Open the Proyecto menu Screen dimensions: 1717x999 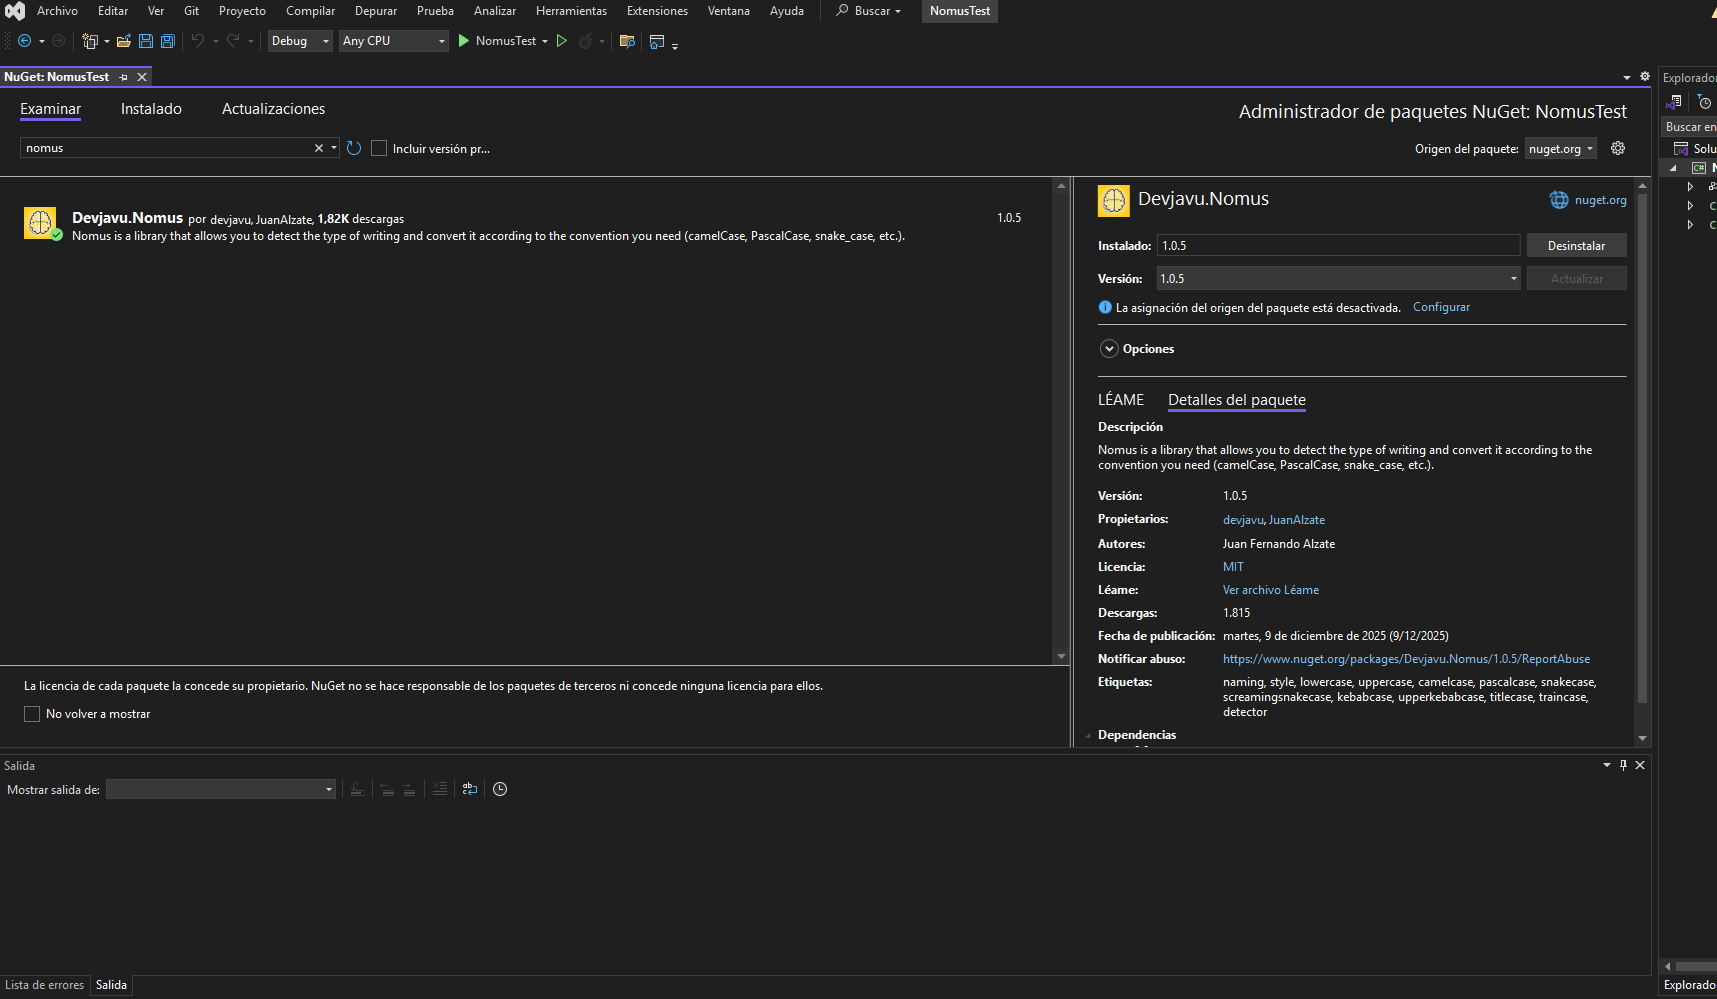point(242,11)
